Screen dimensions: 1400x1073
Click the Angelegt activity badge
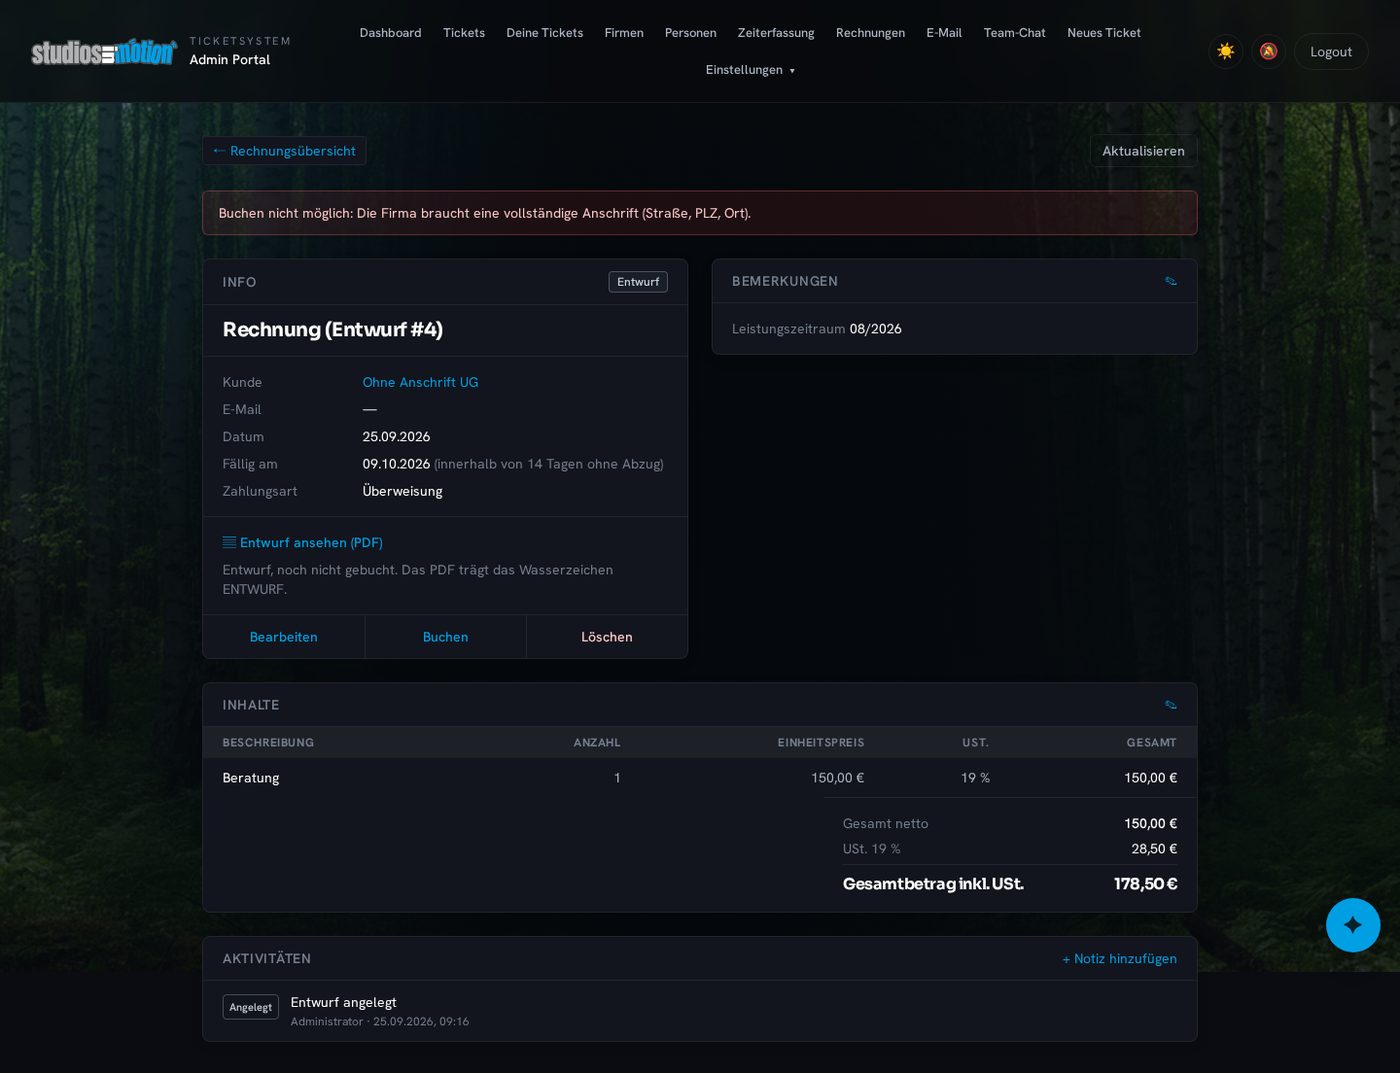click(250, 1007)
